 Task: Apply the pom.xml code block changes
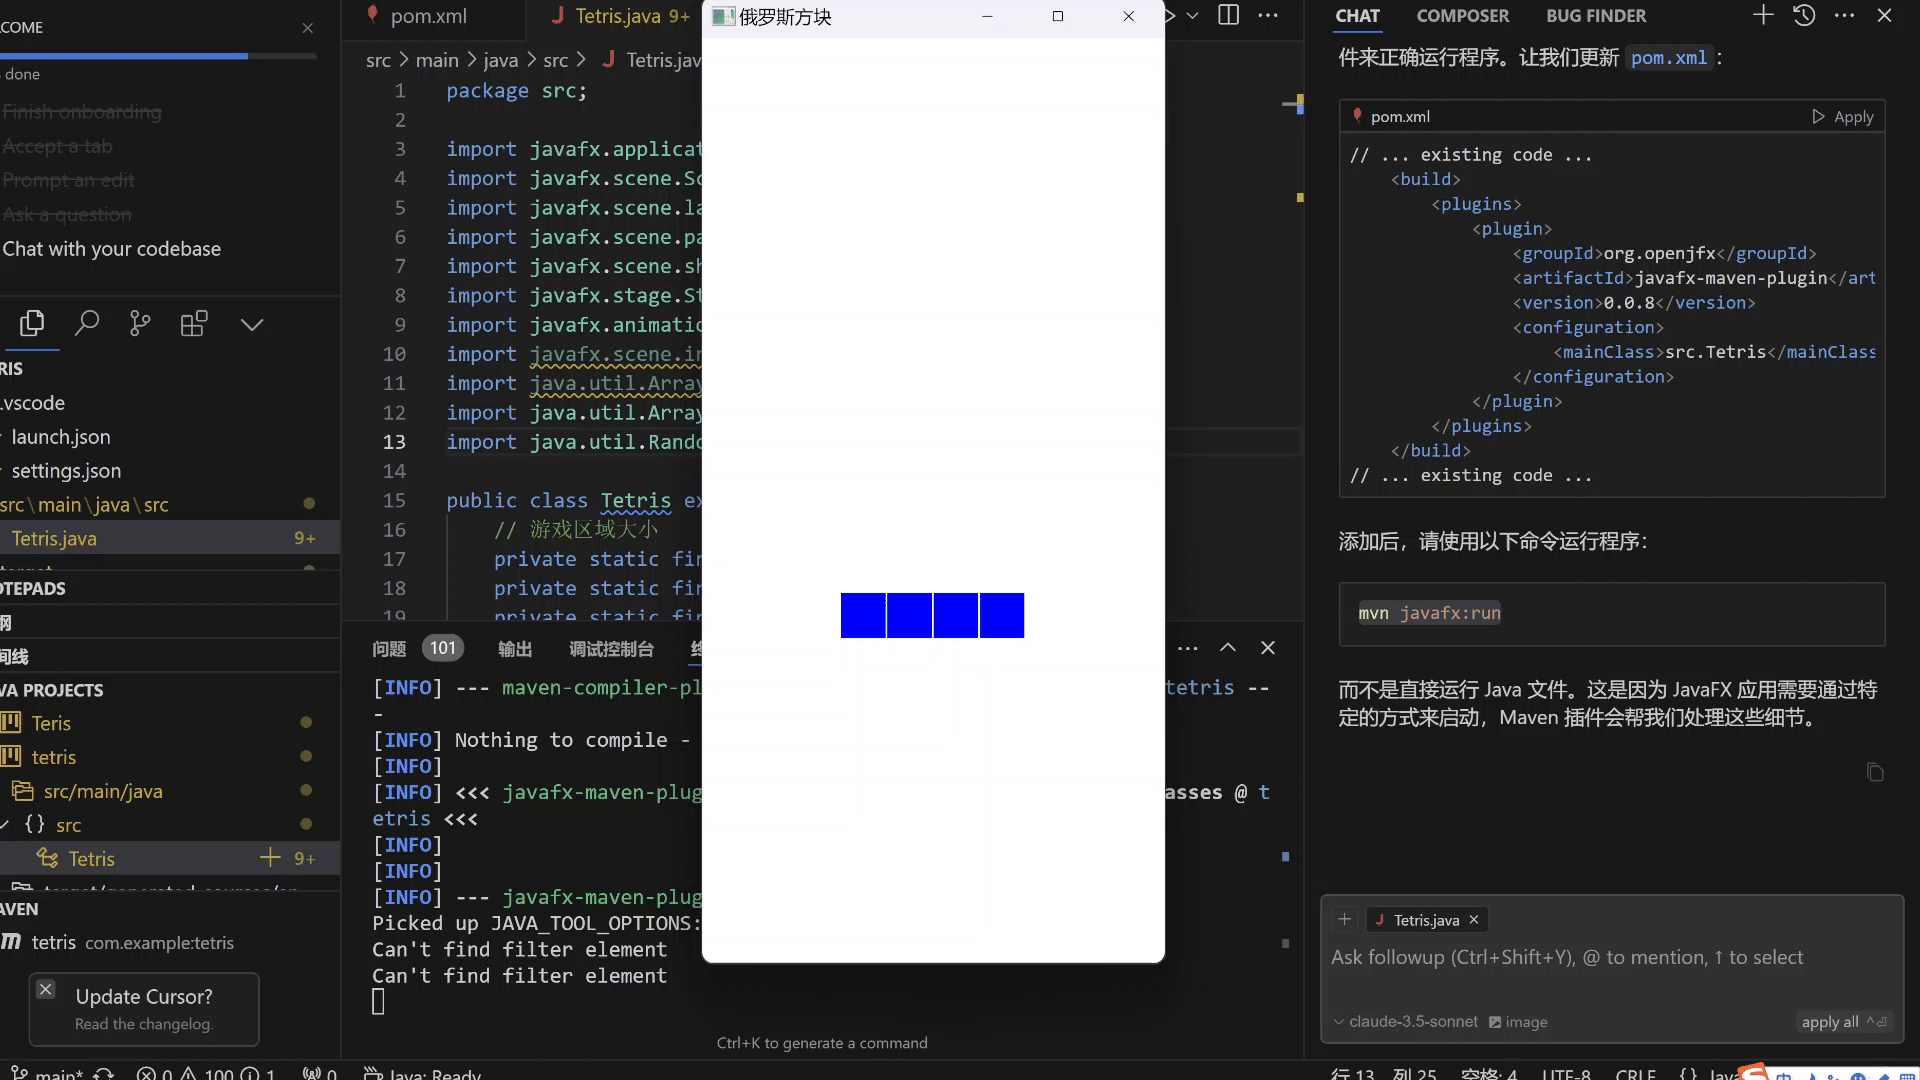[1843, 117]
